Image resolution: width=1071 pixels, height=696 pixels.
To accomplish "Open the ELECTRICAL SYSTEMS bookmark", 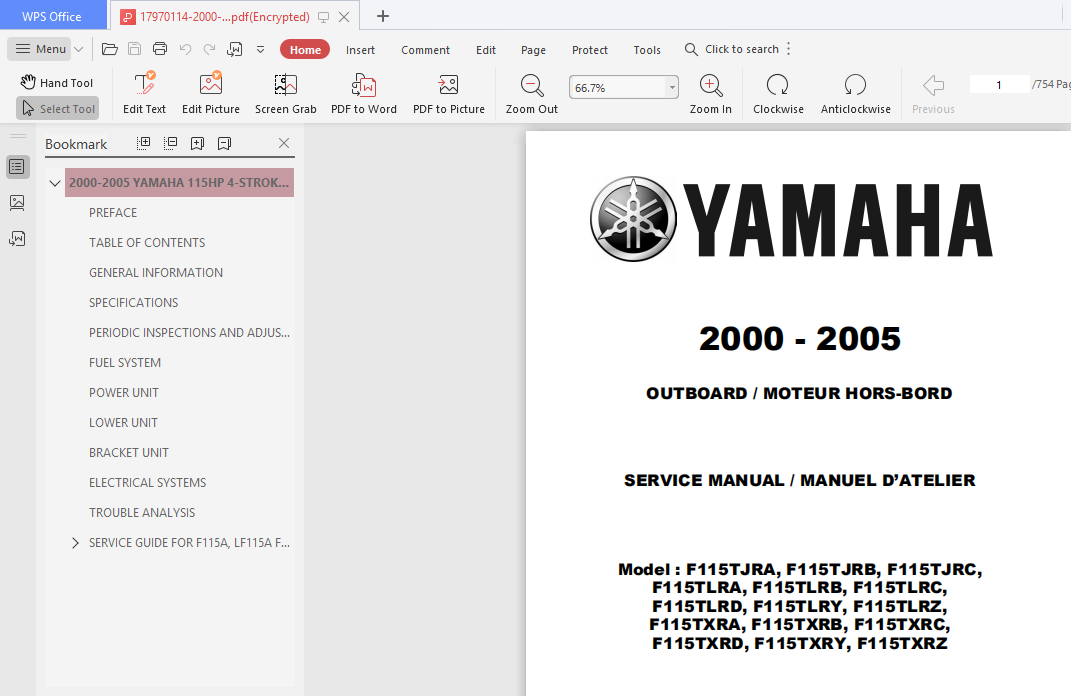I will coord(148,483).
